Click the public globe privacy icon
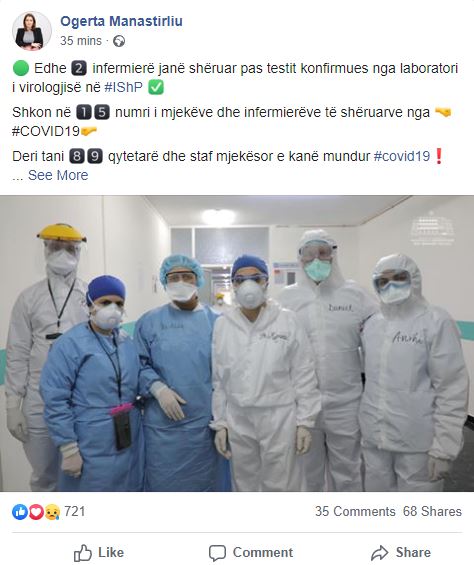Image resolution: width=474 pixels, height=565 pixels. point(119,41)
